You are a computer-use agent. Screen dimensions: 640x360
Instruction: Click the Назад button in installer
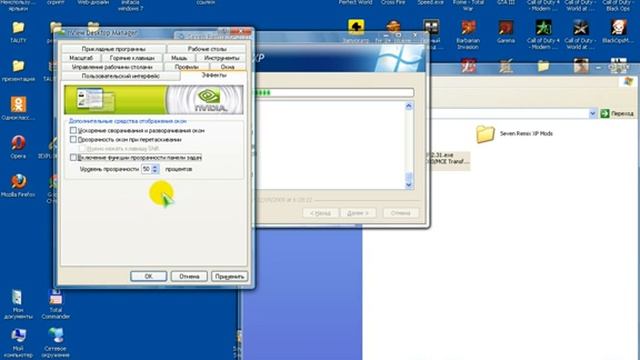click(320, 213)
